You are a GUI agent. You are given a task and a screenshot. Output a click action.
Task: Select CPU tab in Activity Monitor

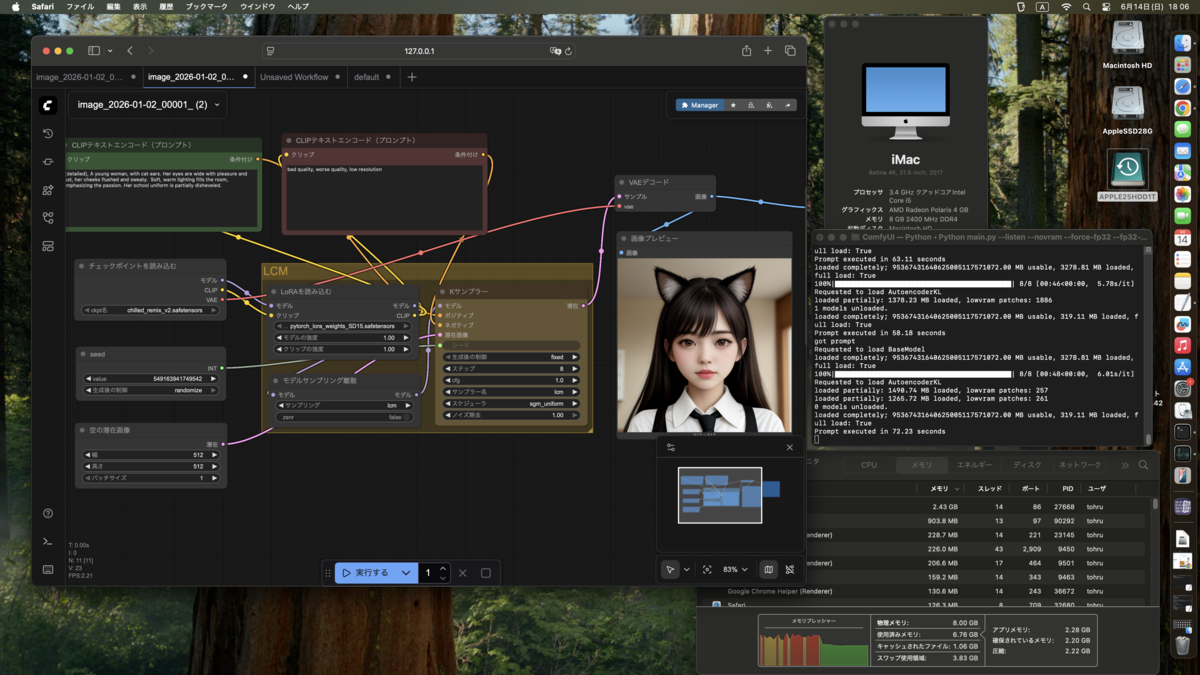click(x=869, y=465)
